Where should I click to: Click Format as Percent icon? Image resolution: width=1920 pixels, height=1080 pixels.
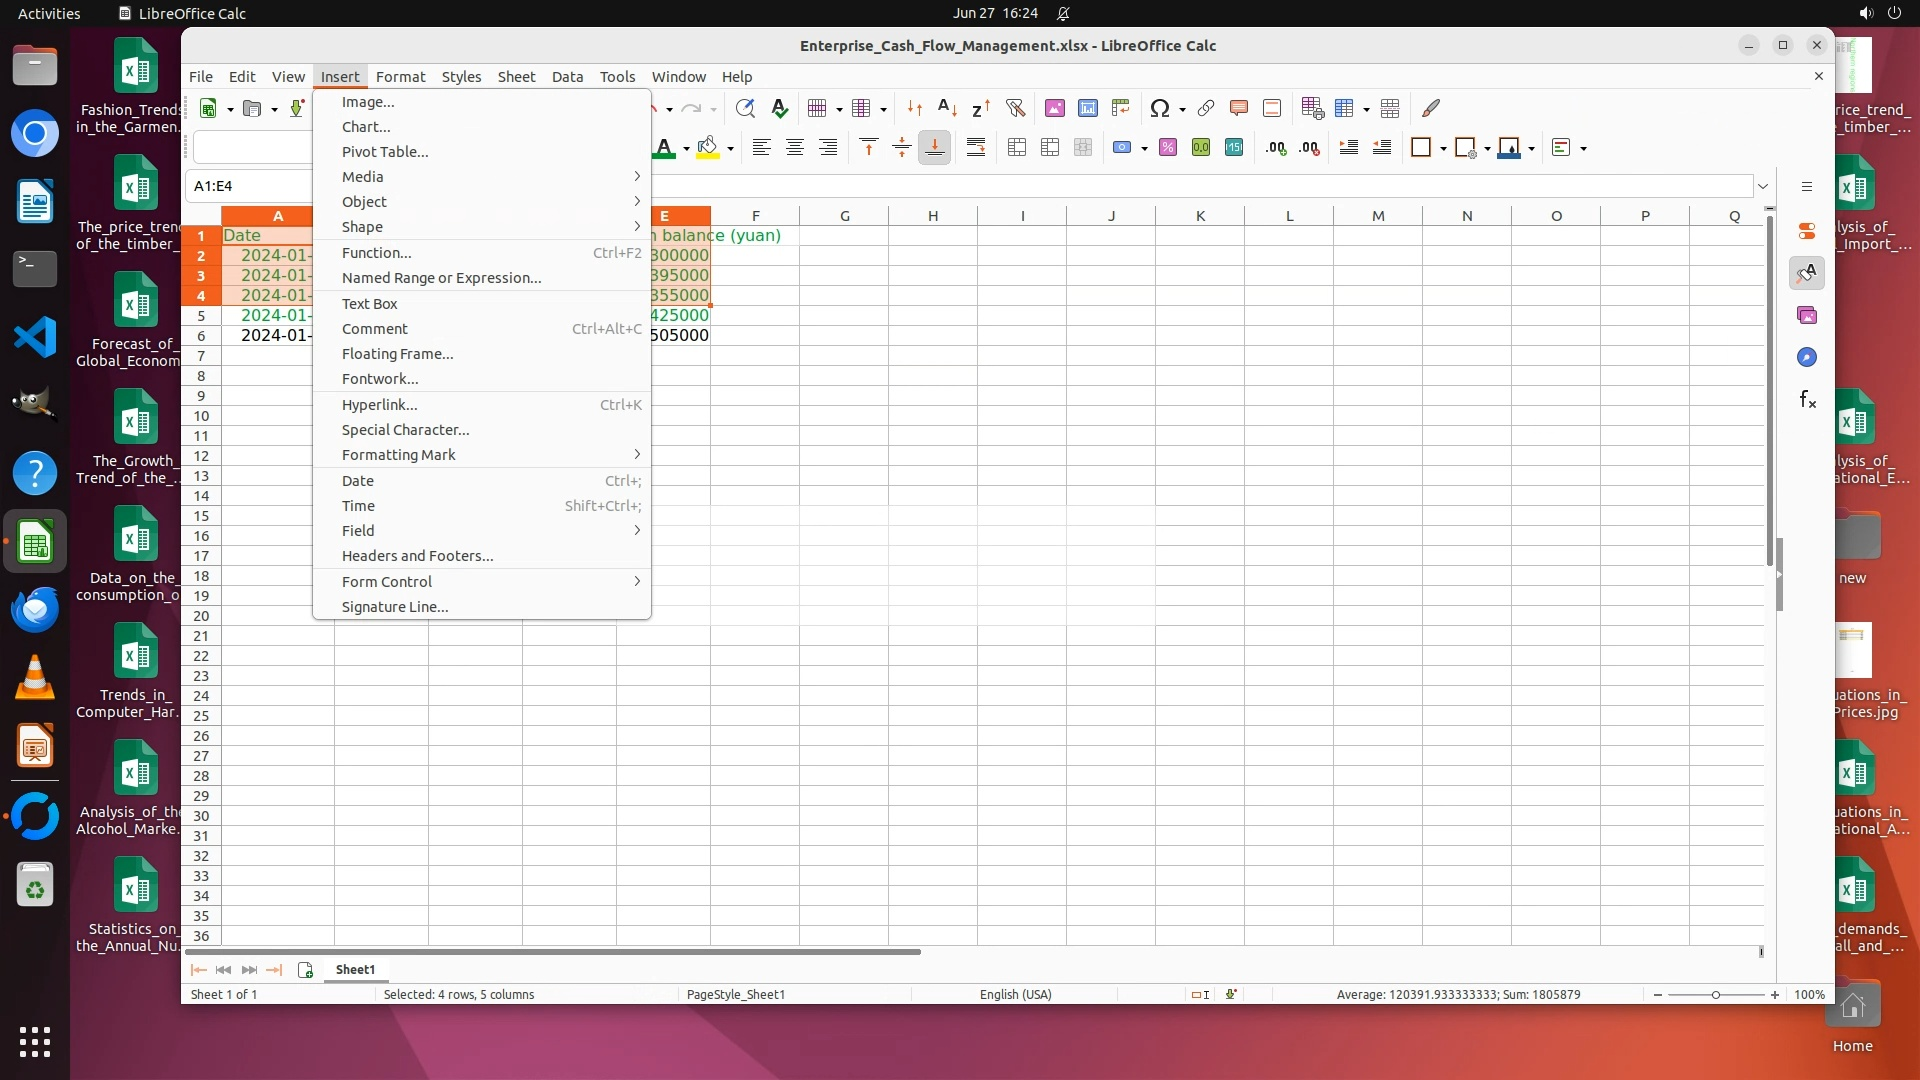tap(1168, 148)
